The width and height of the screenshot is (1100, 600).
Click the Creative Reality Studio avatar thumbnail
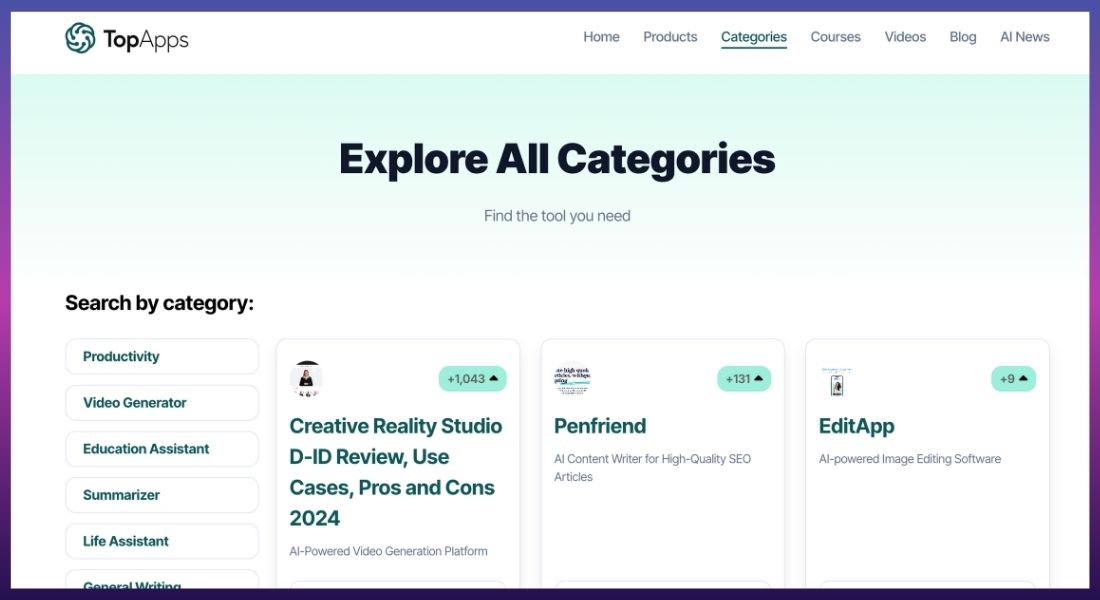point(306,379)
